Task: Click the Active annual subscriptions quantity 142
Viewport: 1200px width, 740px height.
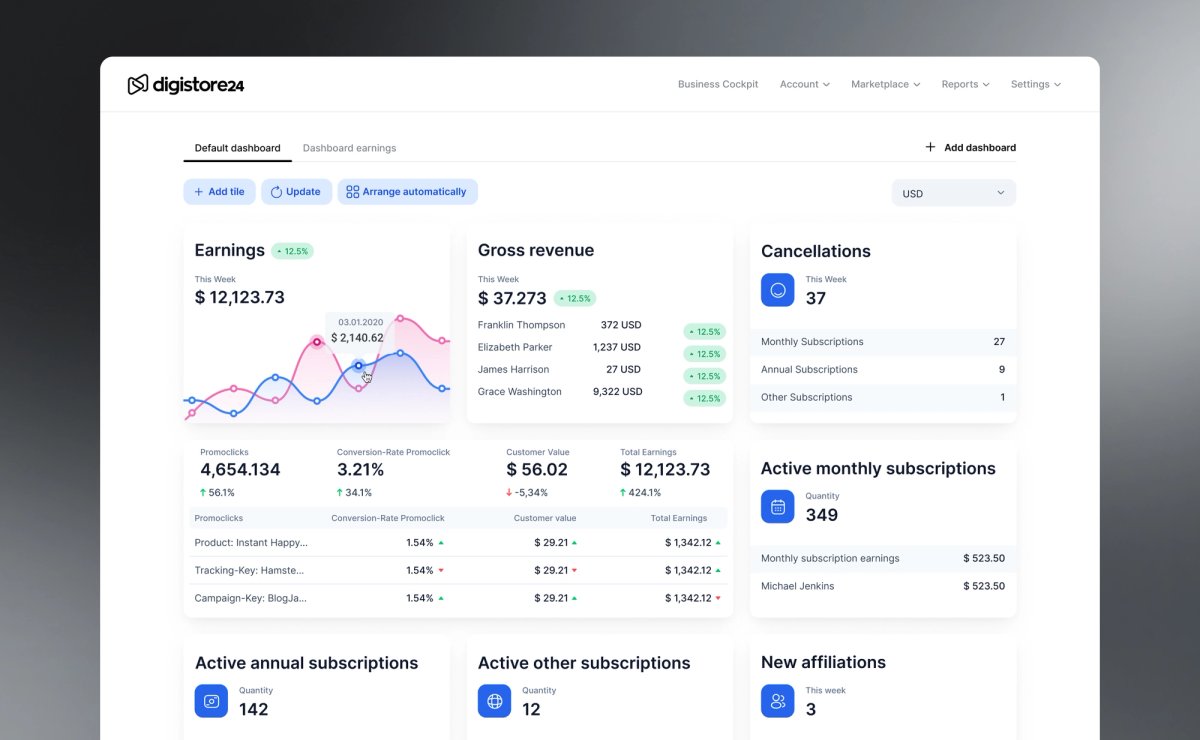Action: coord(254,710)
